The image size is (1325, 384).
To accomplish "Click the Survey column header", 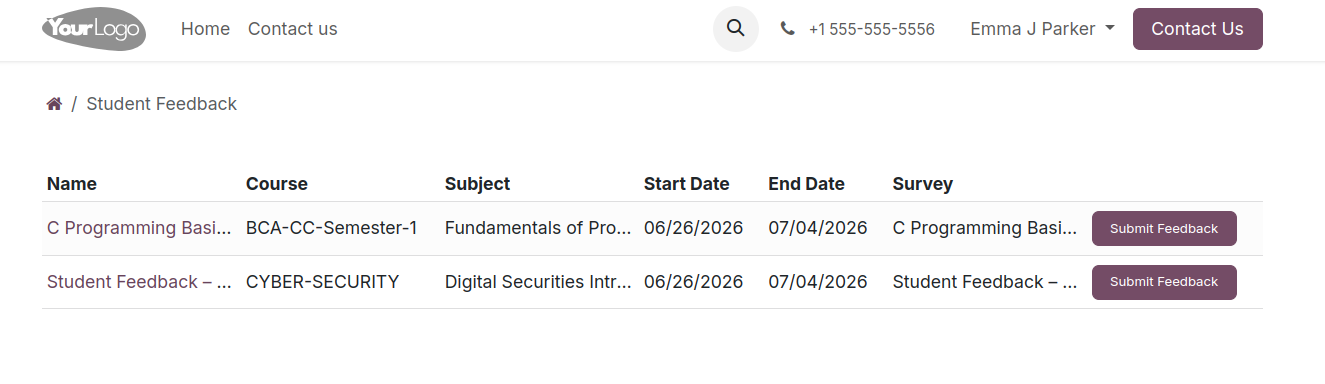I will (x=922, y=184).
